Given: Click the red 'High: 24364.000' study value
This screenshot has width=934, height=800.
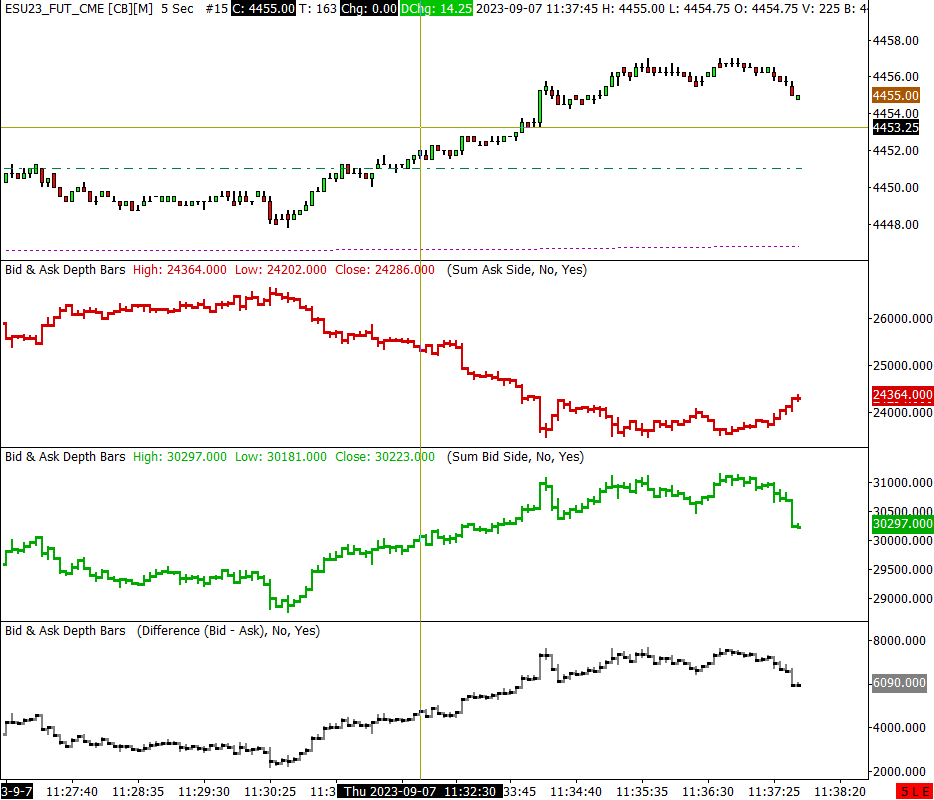Looking at the screenshot, I should coord(179,270).
